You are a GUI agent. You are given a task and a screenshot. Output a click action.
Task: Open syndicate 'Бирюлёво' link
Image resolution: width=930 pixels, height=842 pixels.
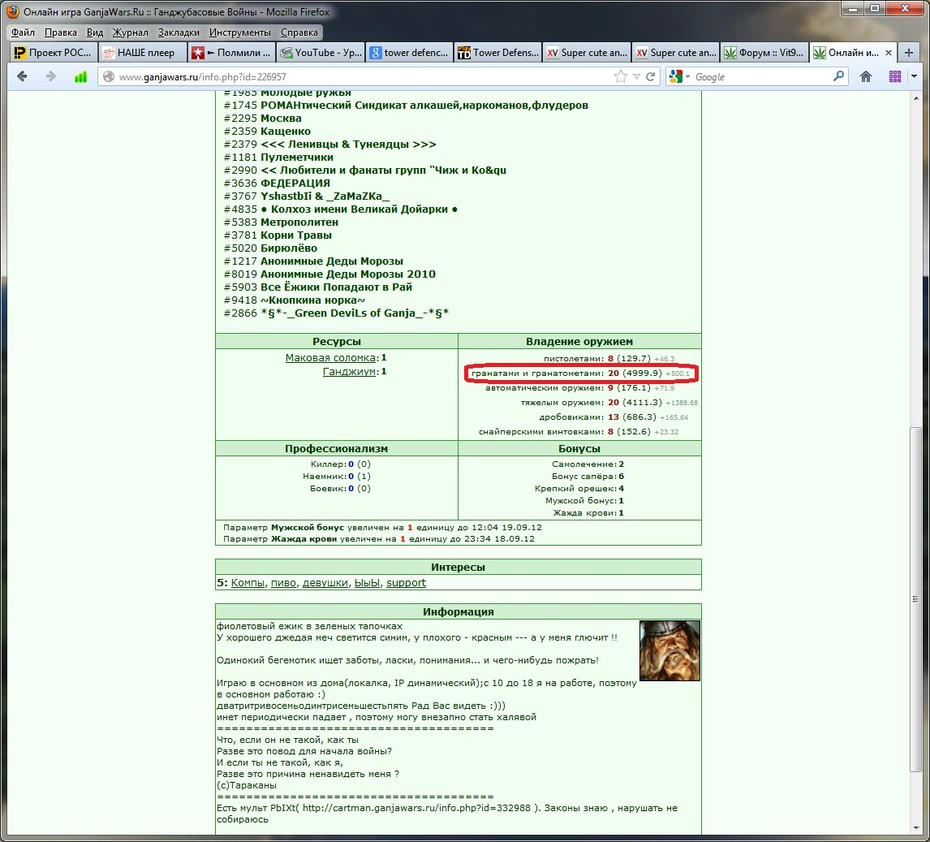pyautogui.click(x=289, y=248)
